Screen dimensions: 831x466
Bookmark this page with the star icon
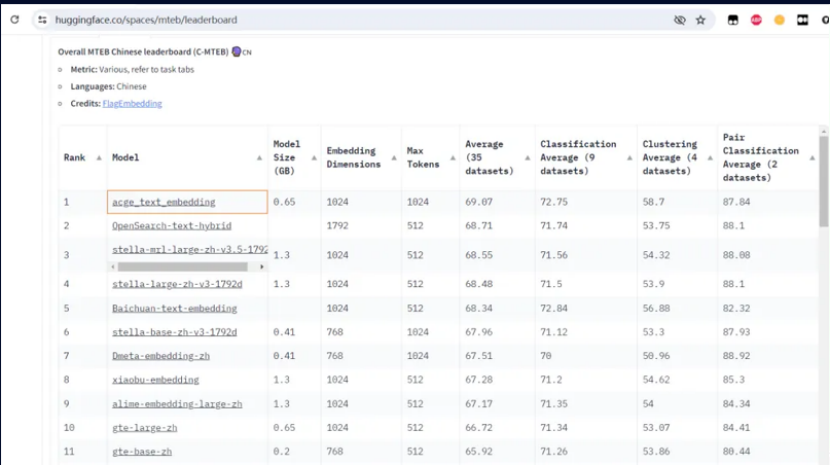click(x=701, y=20)
